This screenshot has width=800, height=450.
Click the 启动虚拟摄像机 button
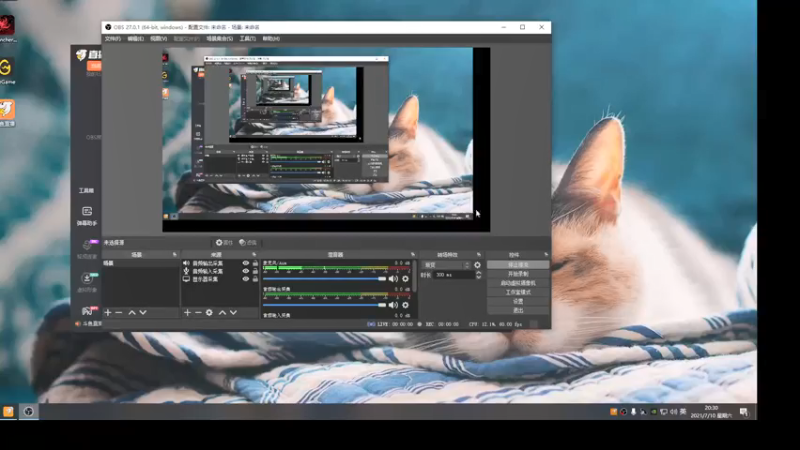click(518, 283)
